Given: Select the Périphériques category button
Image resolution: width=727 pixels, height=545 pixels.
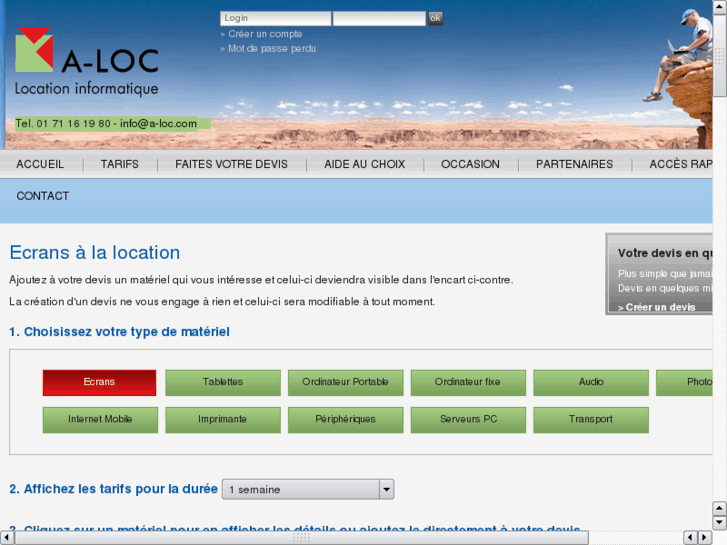Looking at the screenshot, I should pos(345,420).
